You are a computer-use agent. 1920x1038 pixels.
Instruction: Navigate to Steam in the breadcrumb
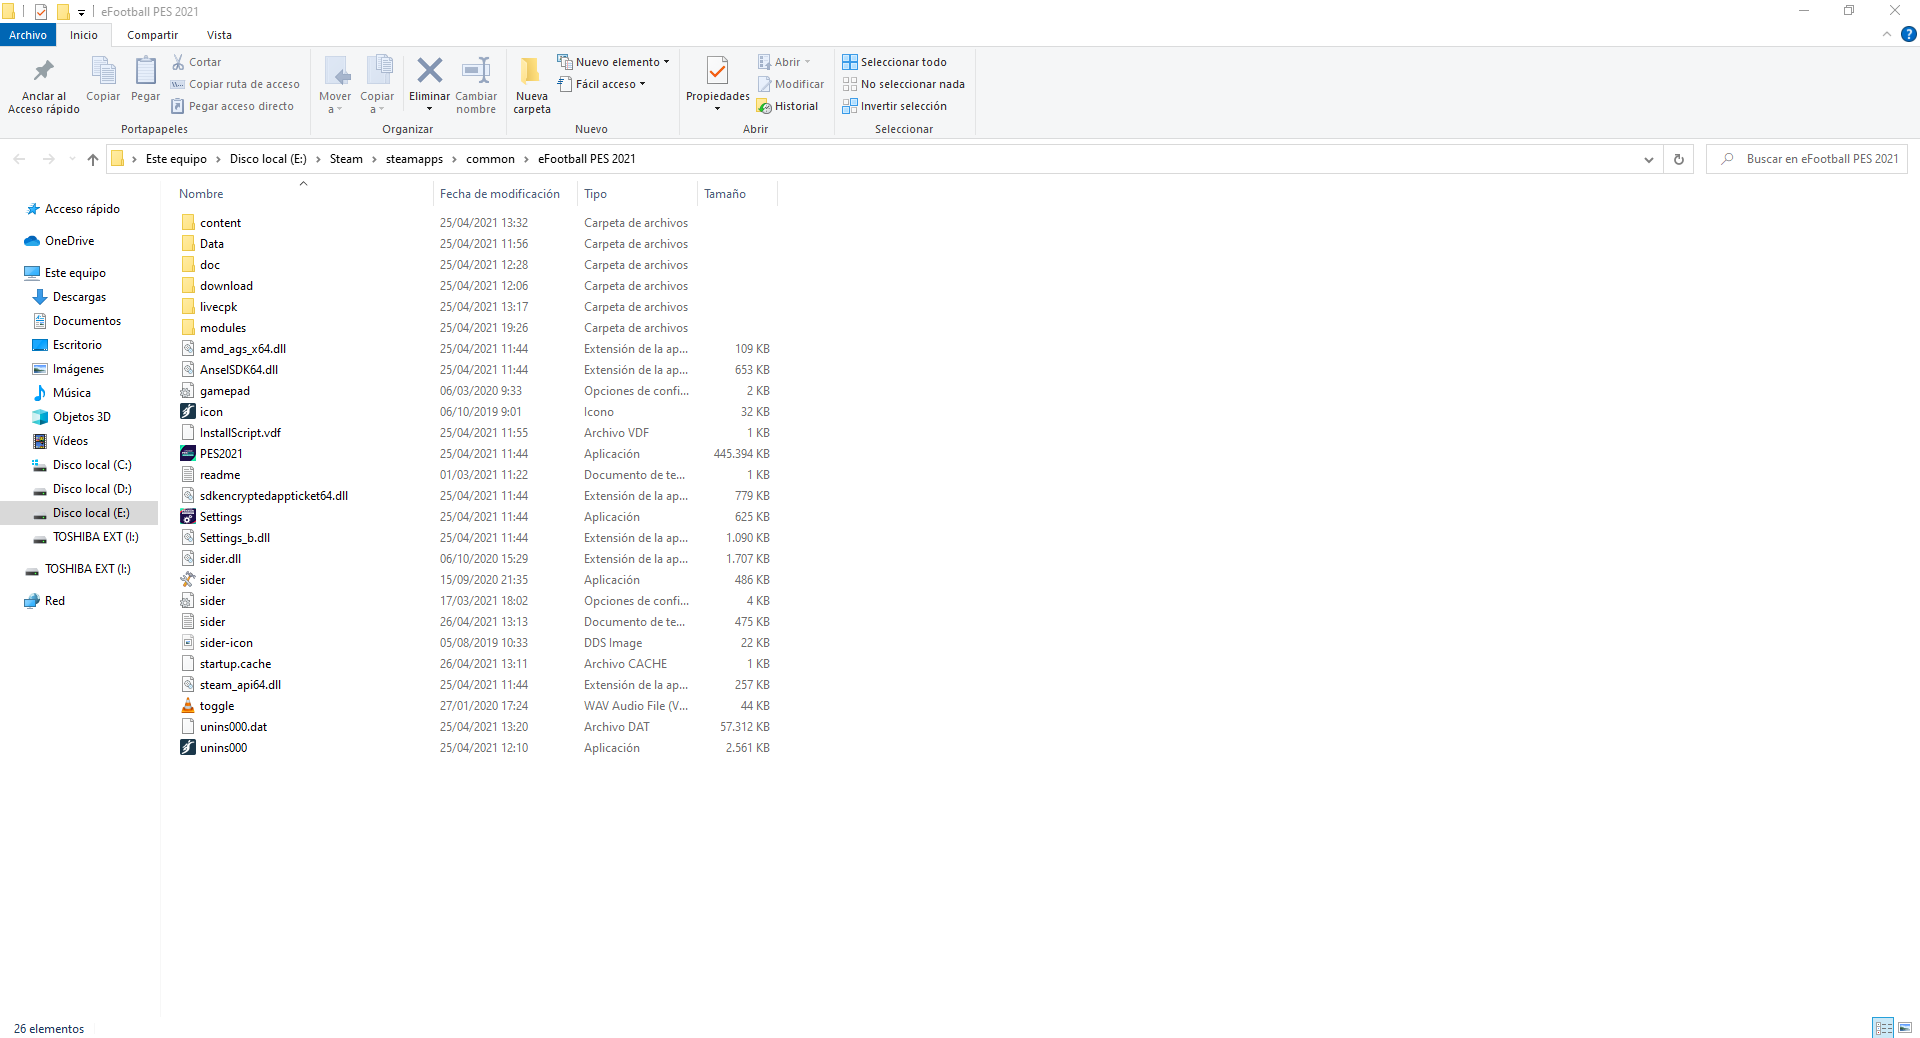pyautogui.click(x=346, y=159)
